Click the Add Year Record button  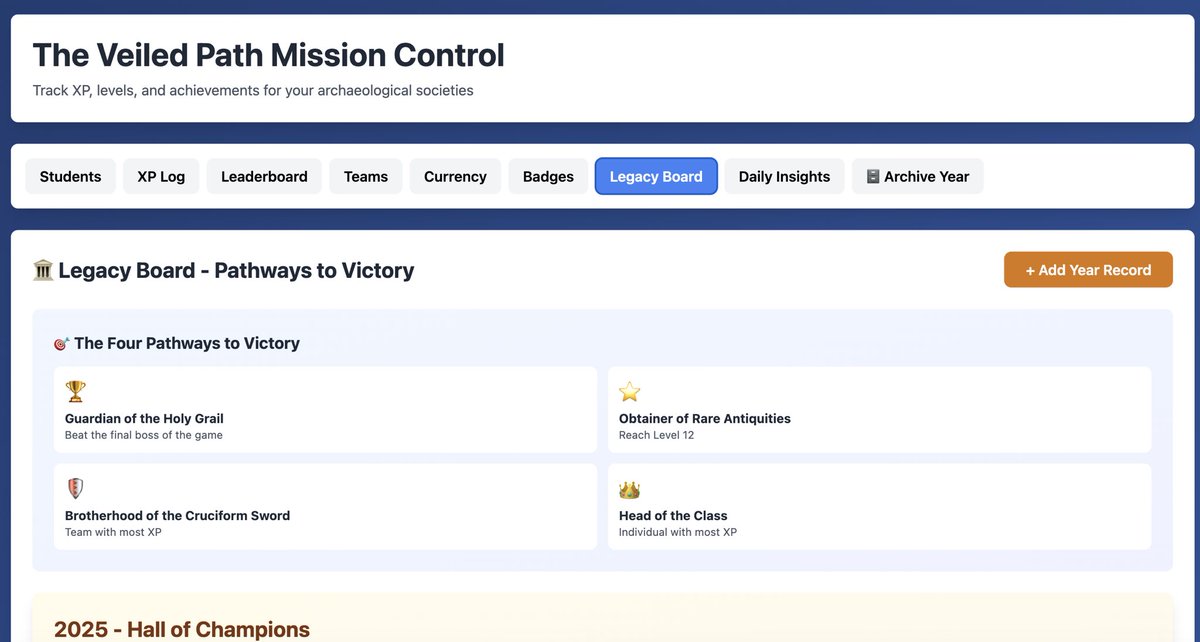pyautogui.click(x=1088, y=269)
